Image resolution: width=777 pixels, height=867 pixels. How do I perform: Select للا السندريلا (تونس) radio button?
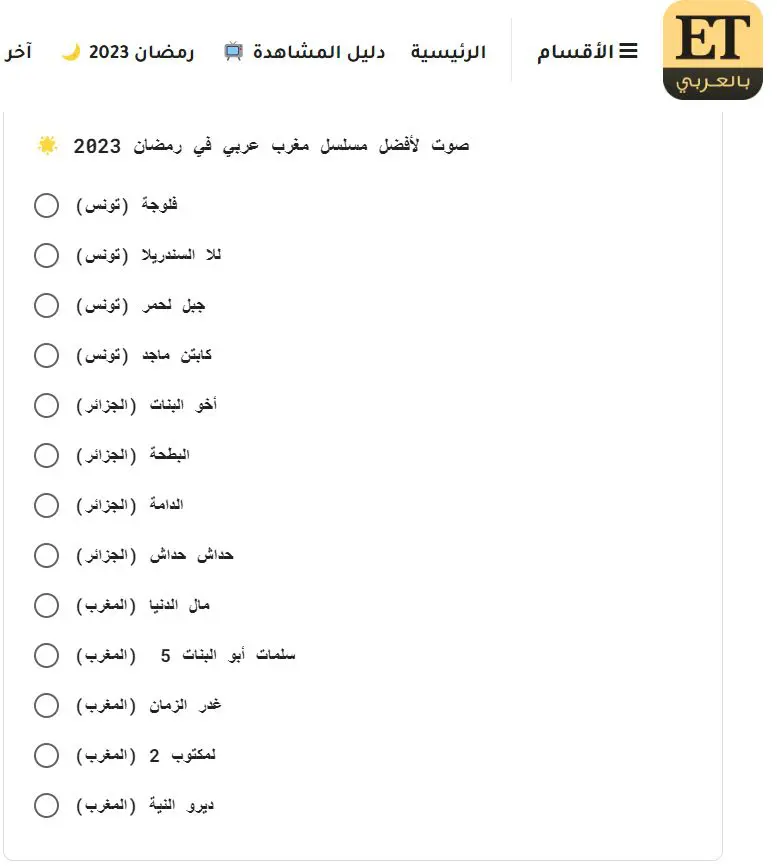coord(47,256)
